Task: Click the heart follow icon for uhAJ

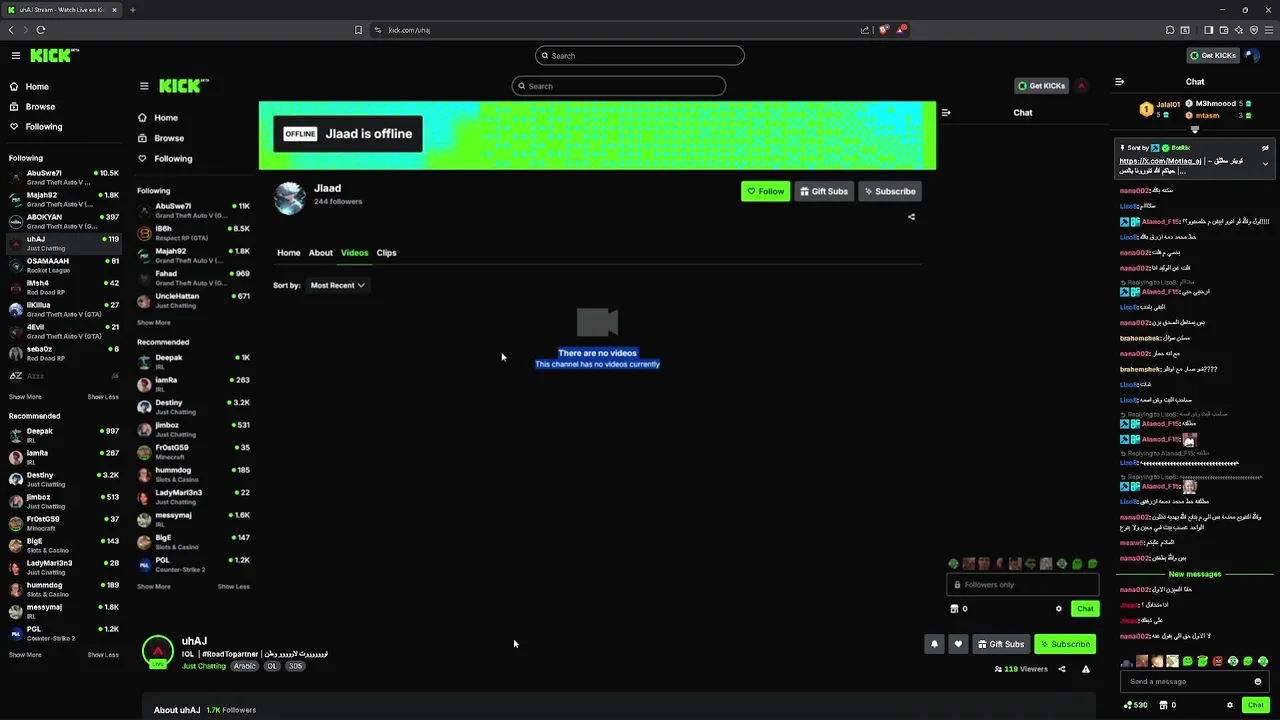Action: [958, 644]
